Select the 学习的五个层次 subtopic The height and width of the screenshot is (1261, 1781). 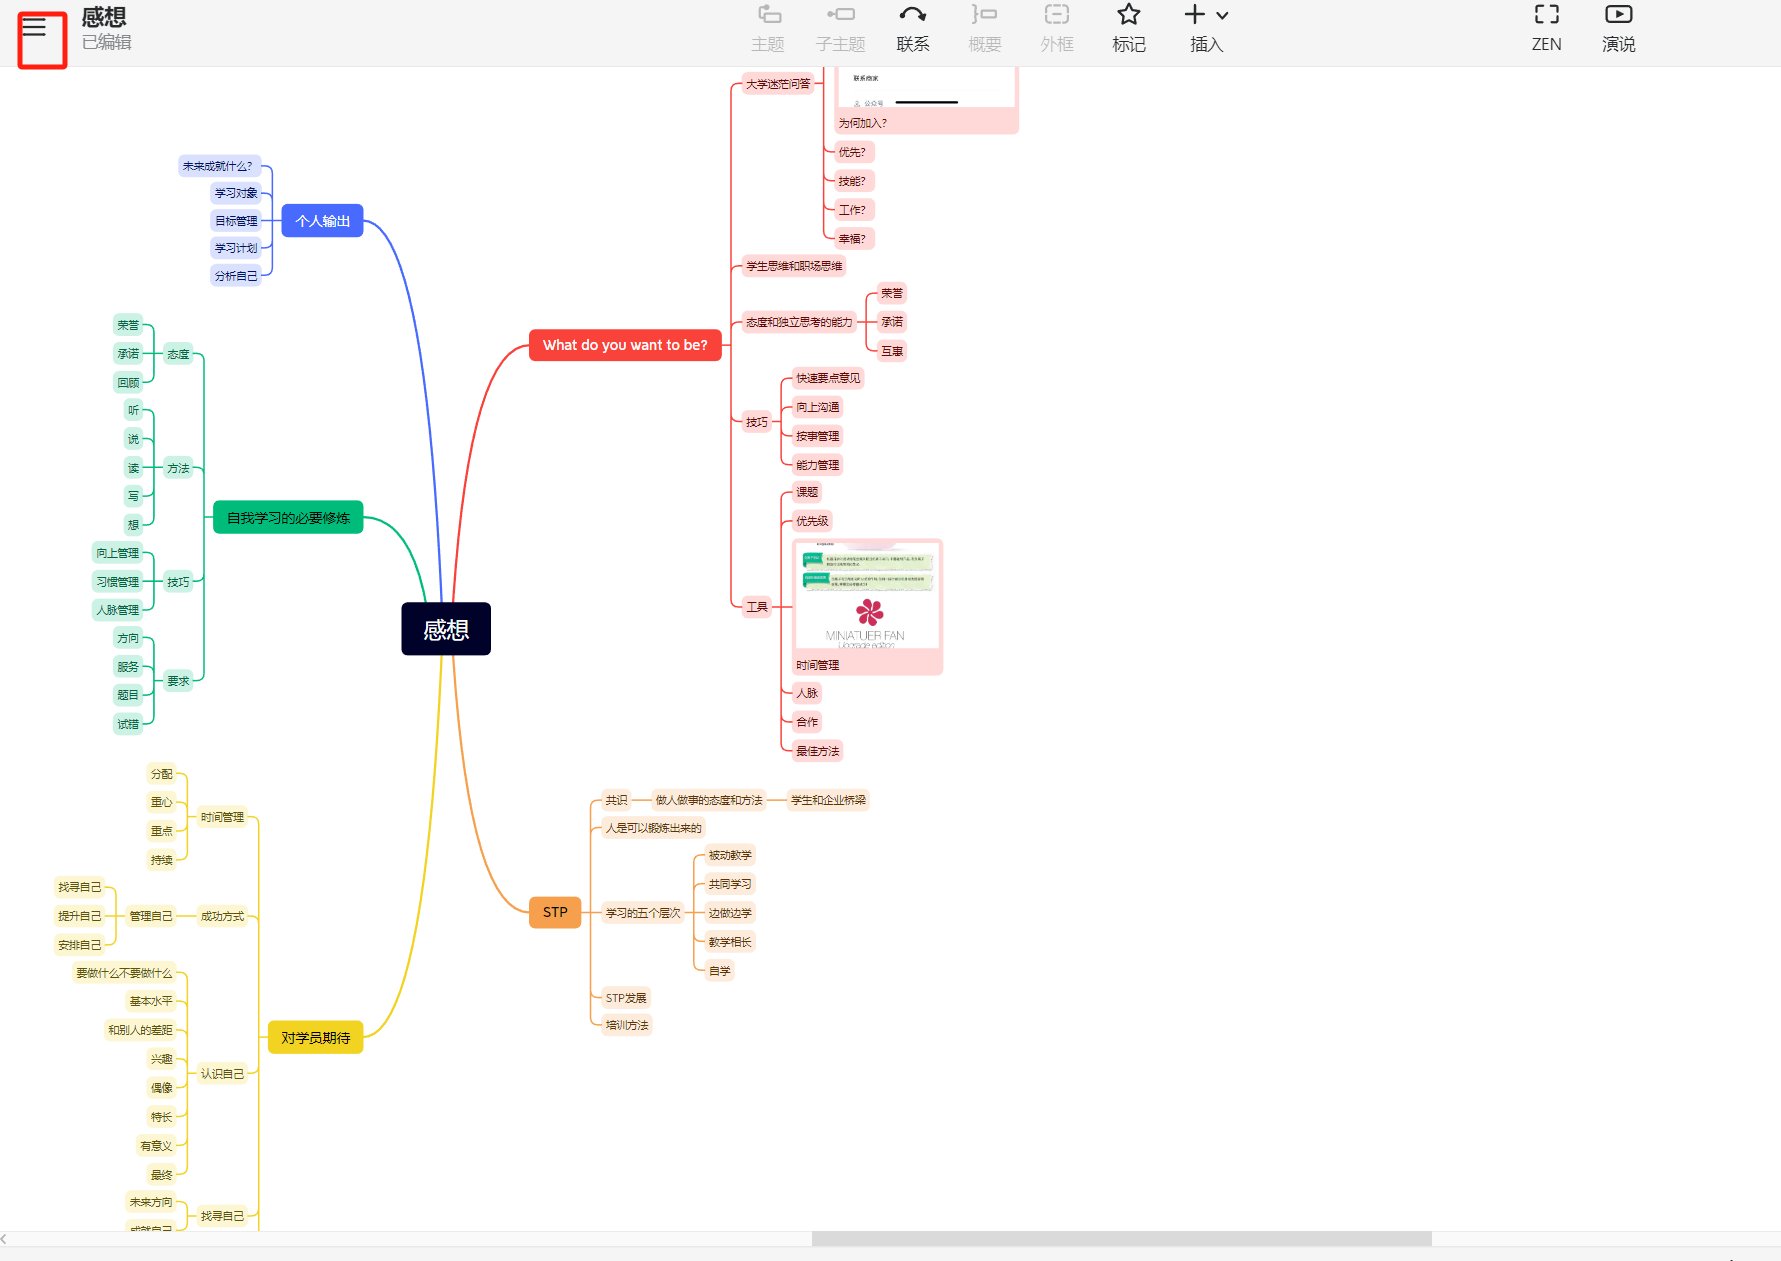click(643, 913)
